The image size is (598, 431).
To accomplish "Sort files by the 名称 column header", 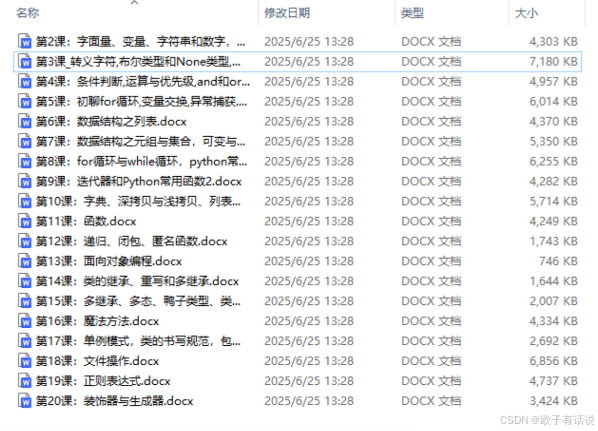I will click(27, 13).
